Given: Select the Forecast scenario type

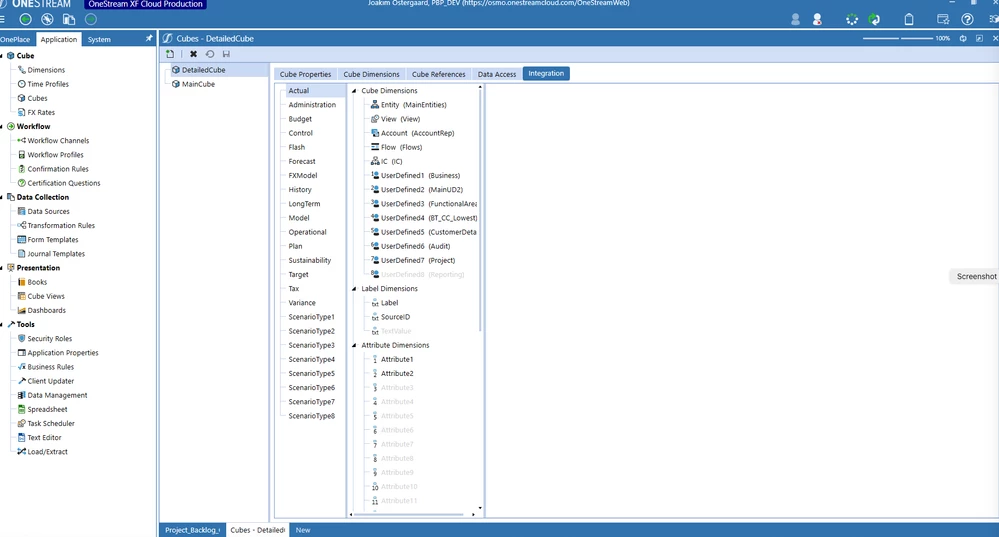Looking at the screenshot, I should pyautogui.click(x=302, y=161).
